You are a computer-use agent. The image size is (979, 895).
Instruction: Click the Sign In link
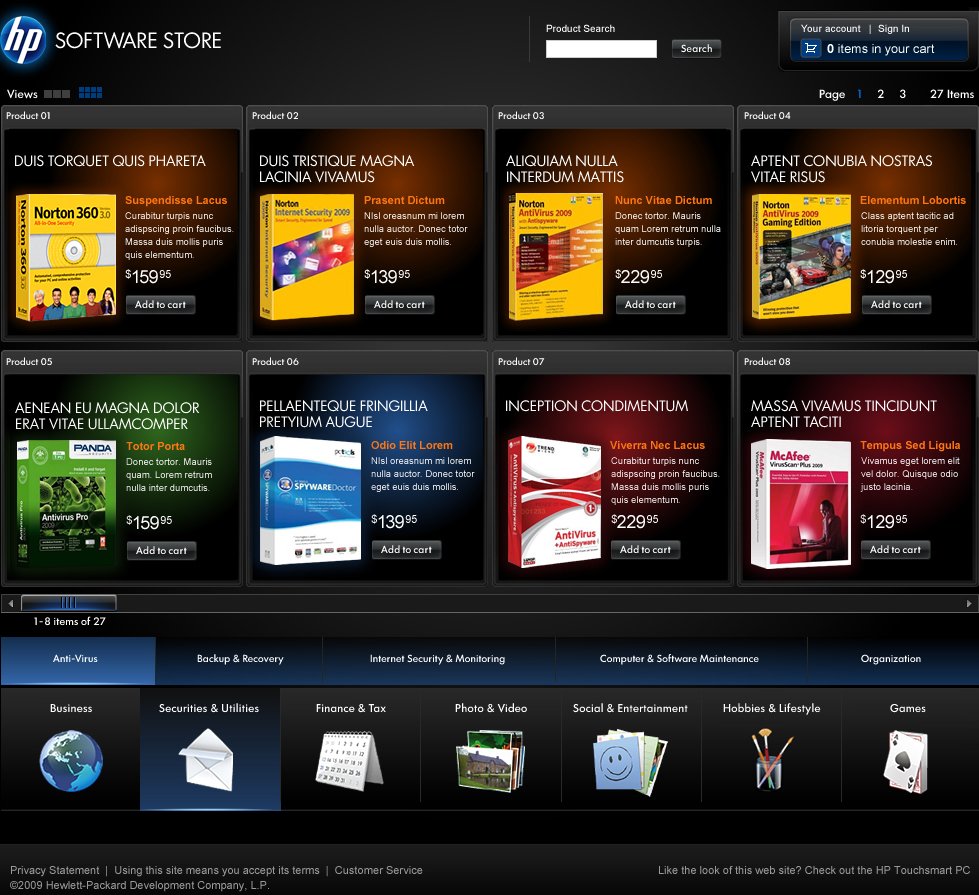893,29
